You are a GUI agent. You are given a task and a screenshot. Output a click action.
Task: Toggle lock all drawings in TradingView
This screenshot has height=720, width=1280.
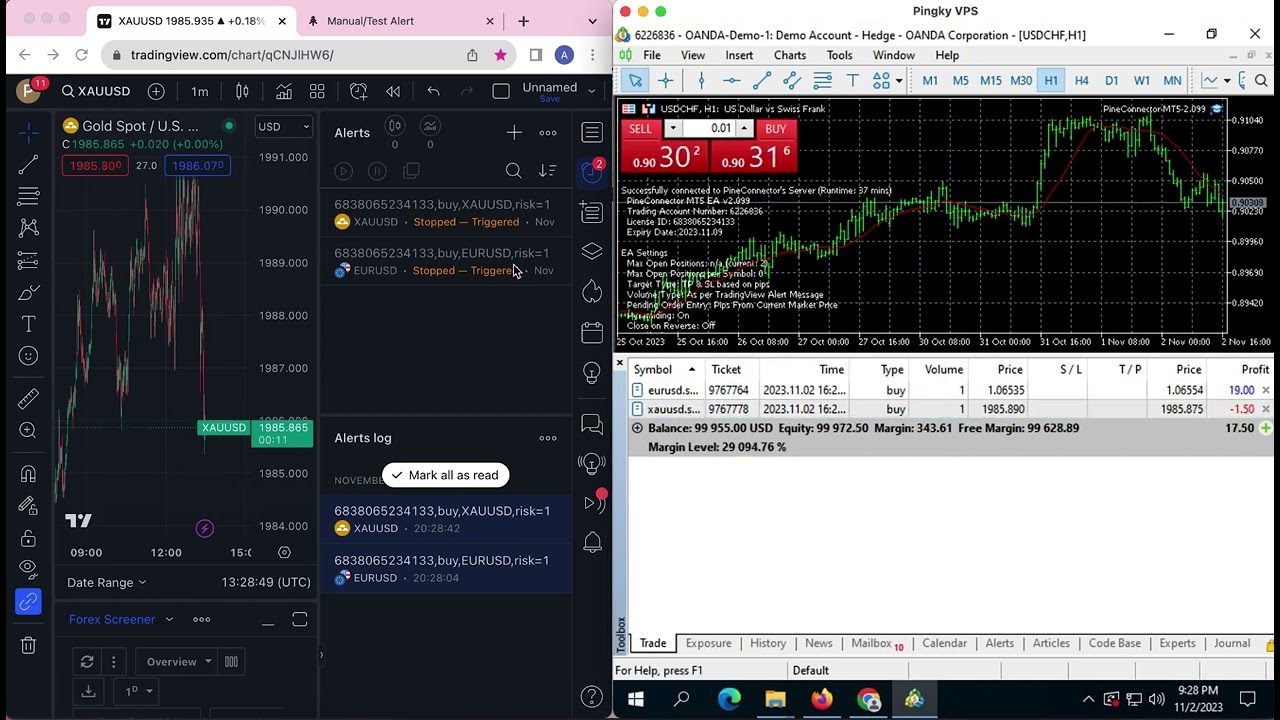[x=28, y=538]
